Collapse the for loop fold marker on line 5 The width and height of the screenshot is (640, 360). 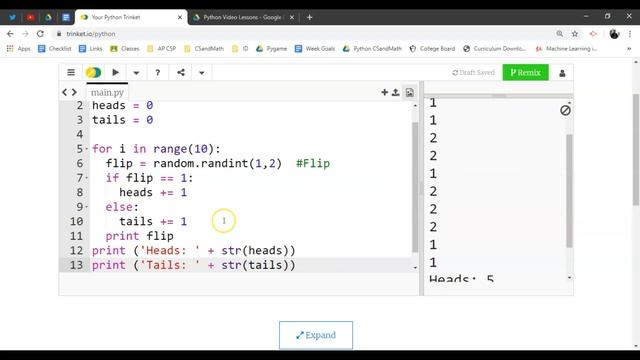point(87,149)
